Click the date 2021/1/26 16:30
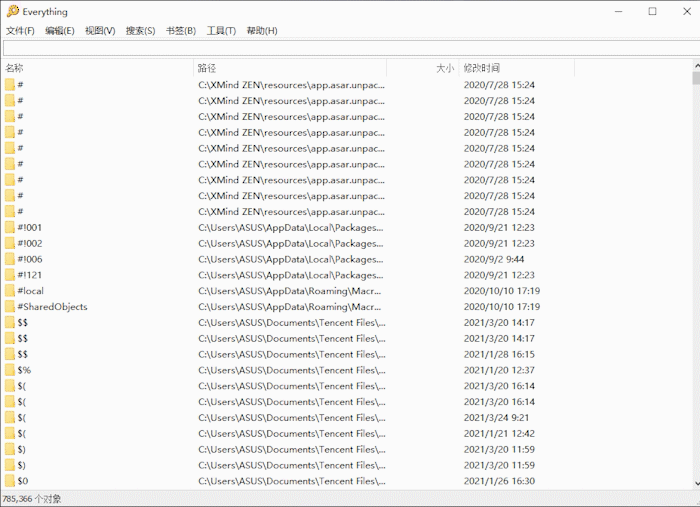 pos(499,481)
